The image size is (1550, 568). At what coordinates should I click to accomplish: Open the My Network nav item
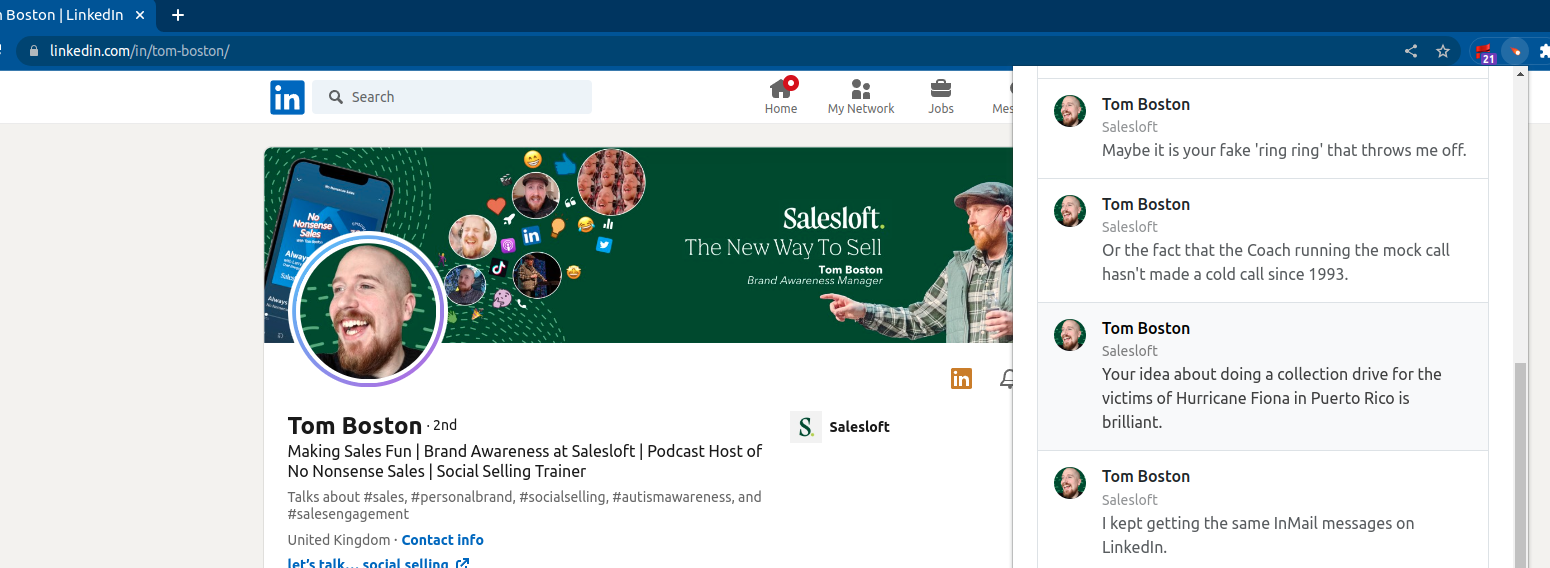(x=861, y=97)
